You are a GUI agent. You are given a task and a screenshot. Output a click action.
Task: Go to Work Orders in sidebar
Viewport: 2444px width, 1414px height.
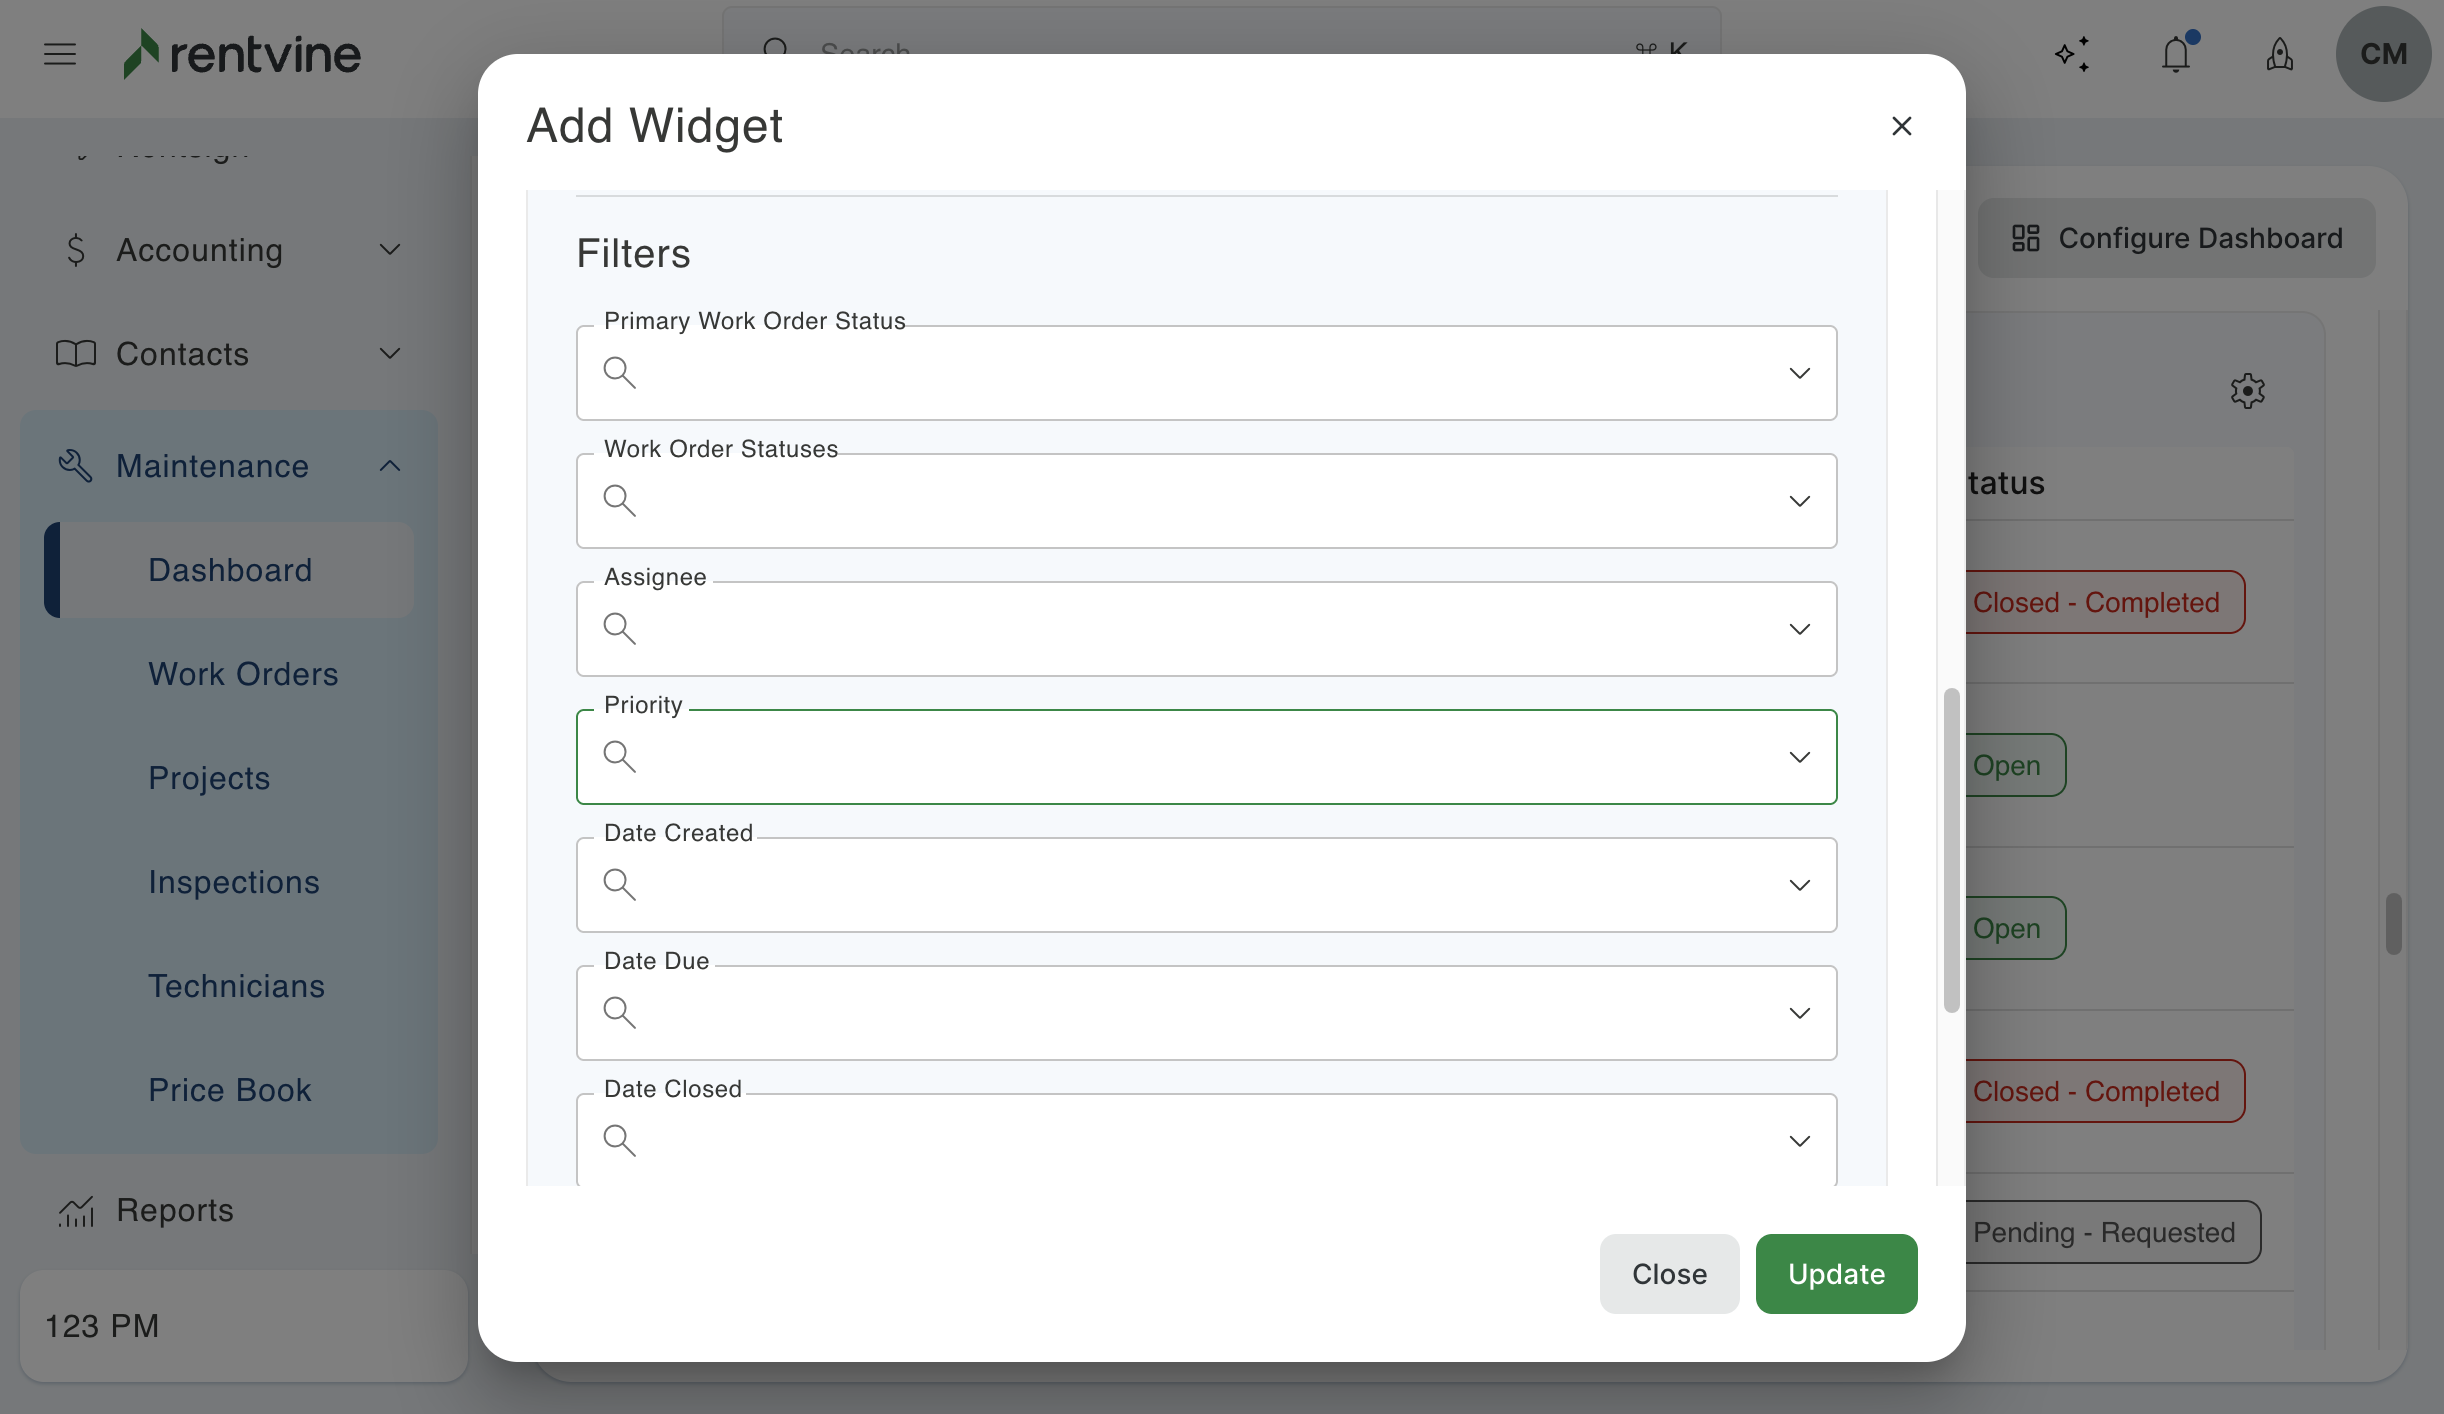(243, 674)
